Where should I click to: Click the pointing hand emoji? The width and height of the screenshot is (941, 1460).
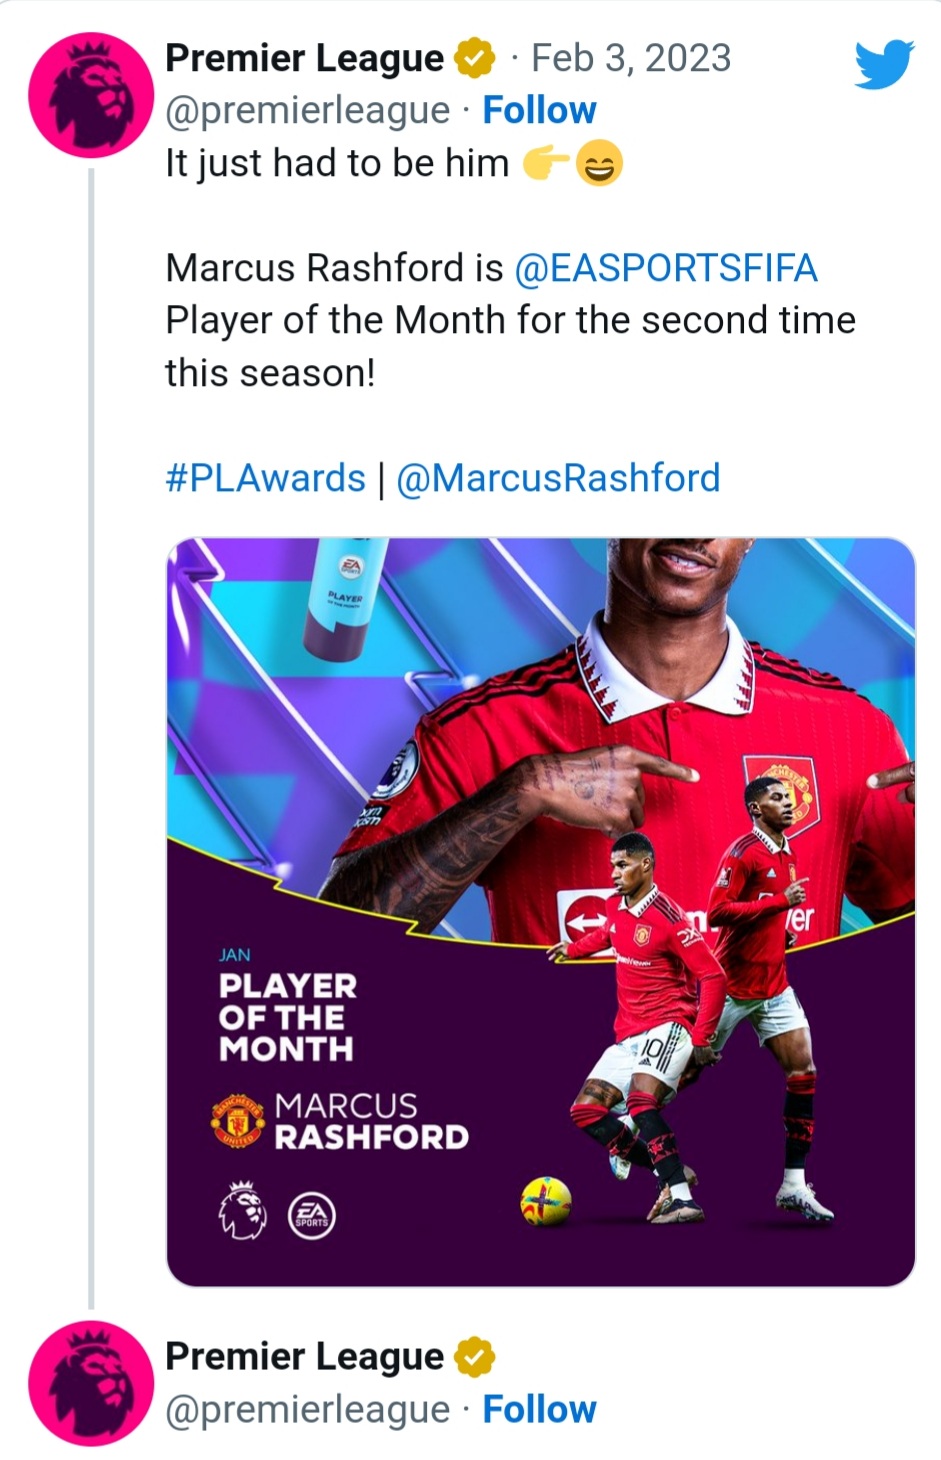pyautogui.click(x=546, y=163)
